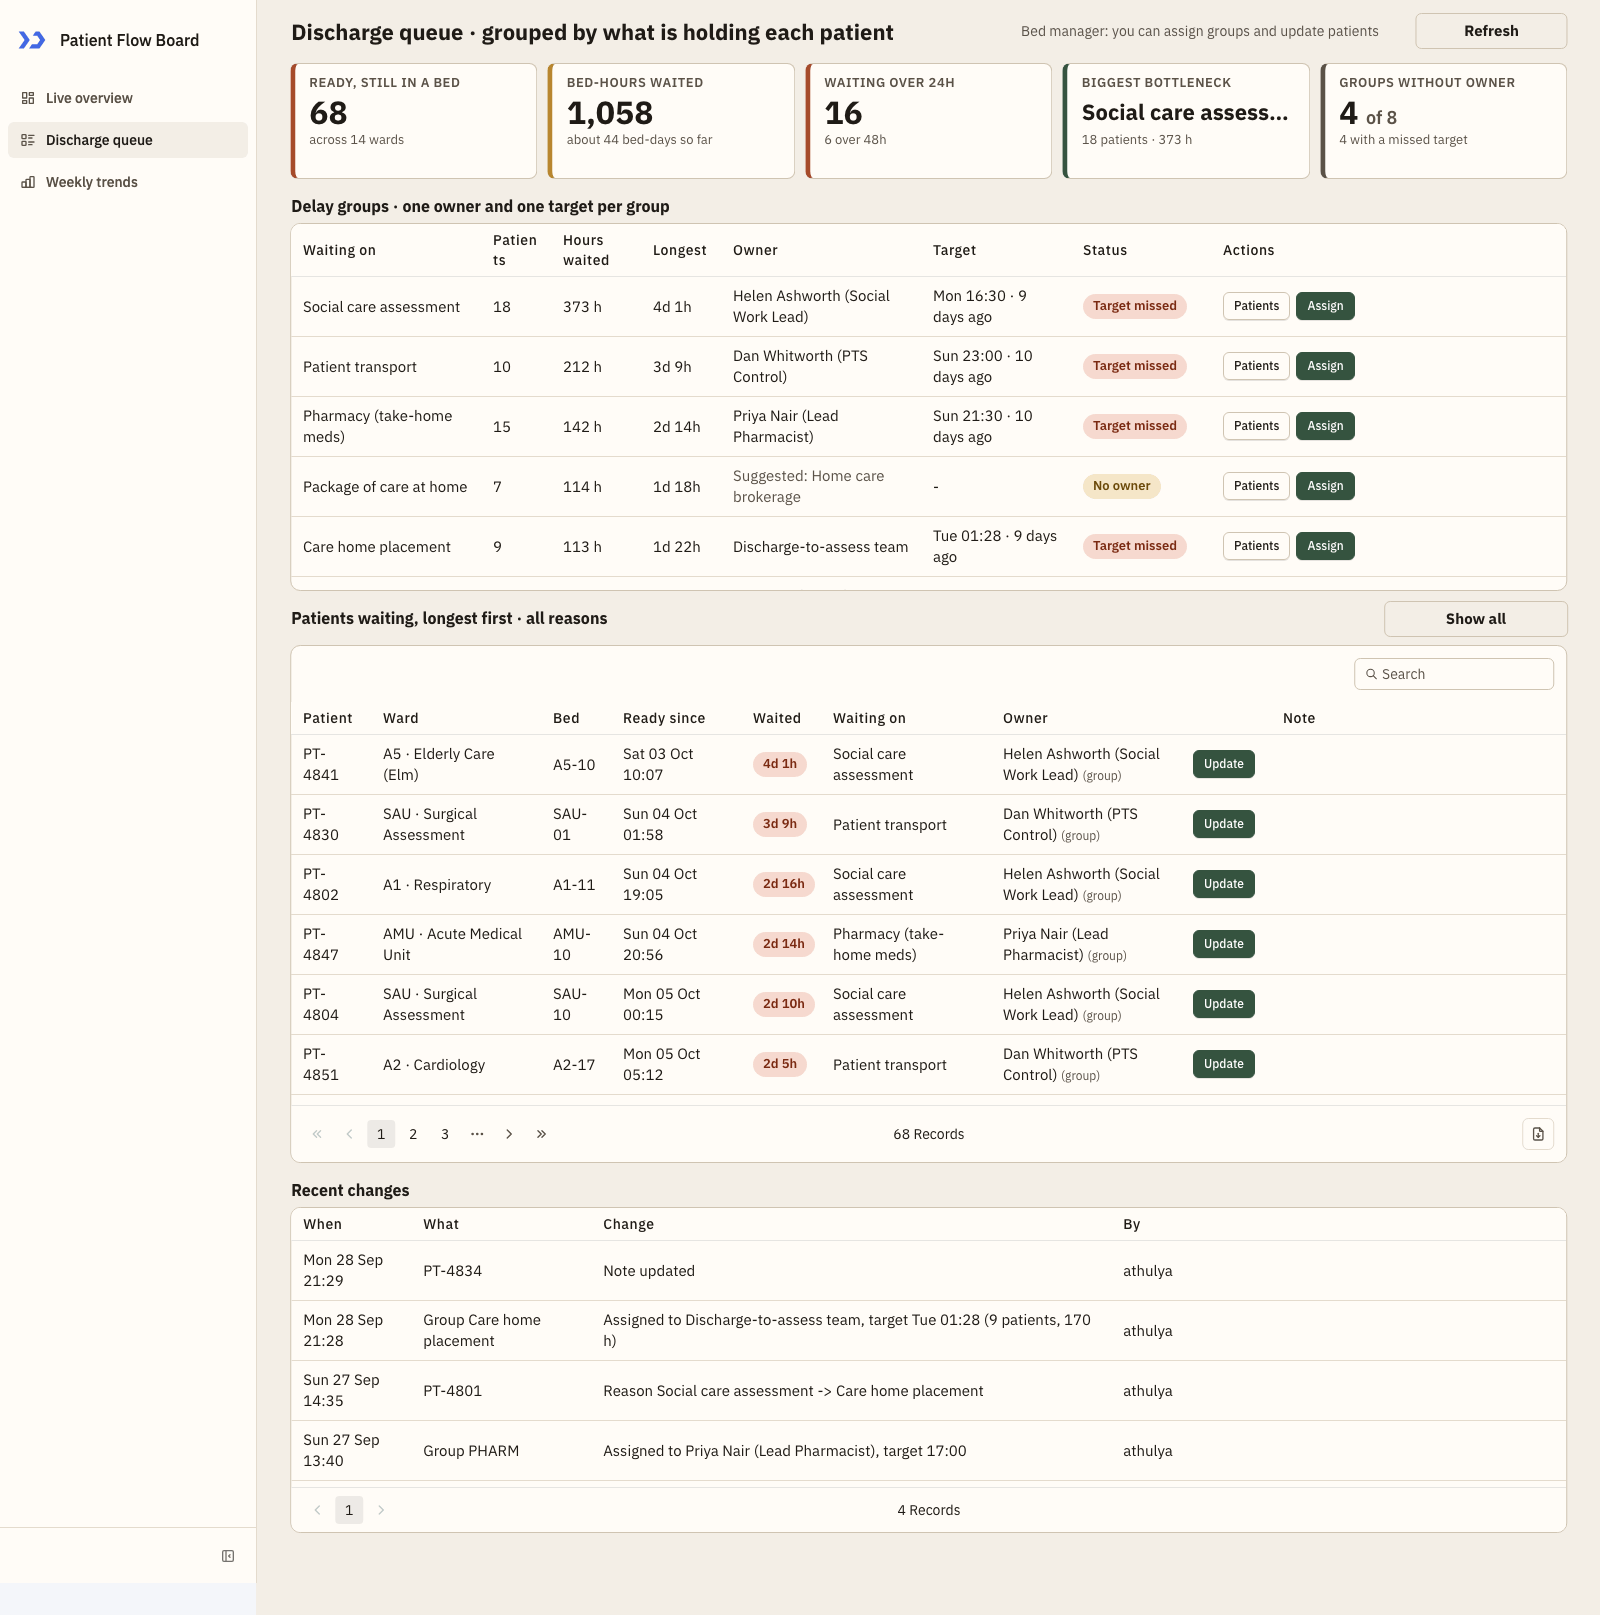
Task: Open the page ellipsis in patients pagination
Action: 477,1134
